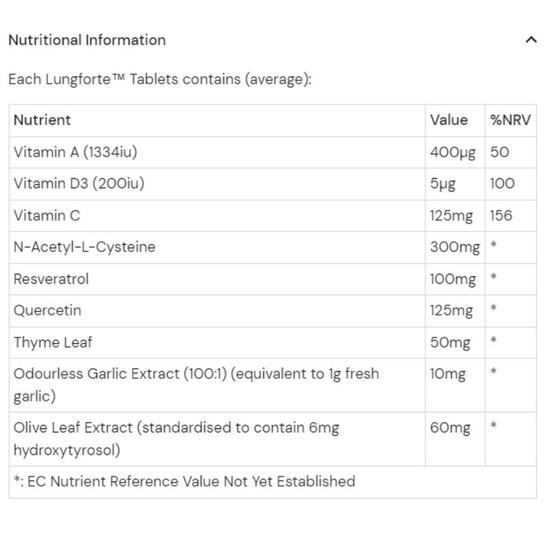Click the Nutrient column header
Screen dimensions: 550x550
point(42,120)
